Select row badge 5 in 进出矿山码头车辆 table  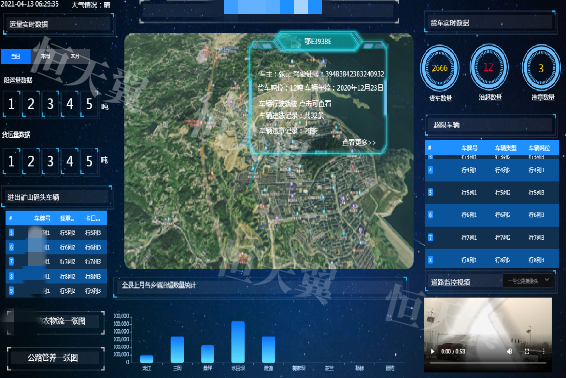11,233
